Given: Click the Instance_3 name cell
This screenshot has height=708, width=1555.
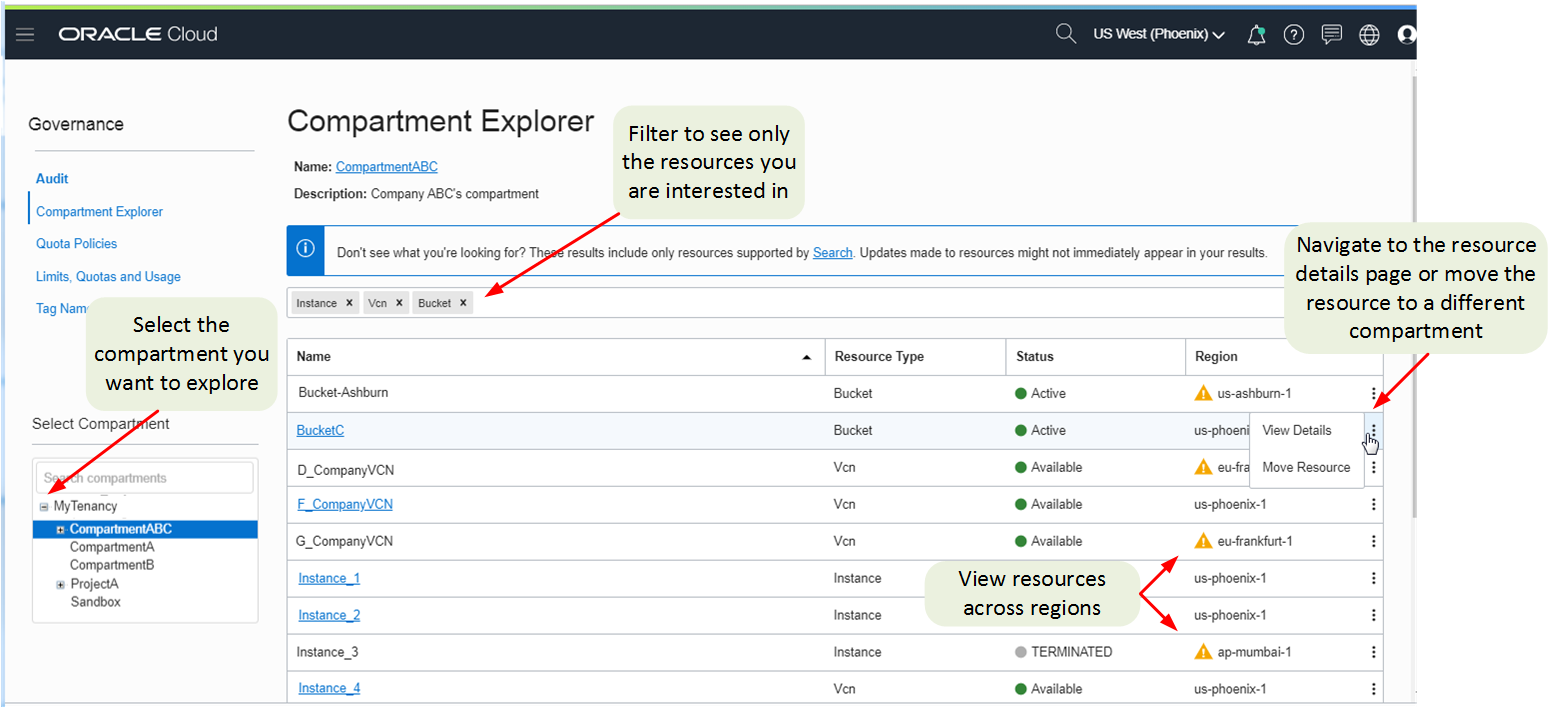Looking at the screenshot, I should click(328, 652).
